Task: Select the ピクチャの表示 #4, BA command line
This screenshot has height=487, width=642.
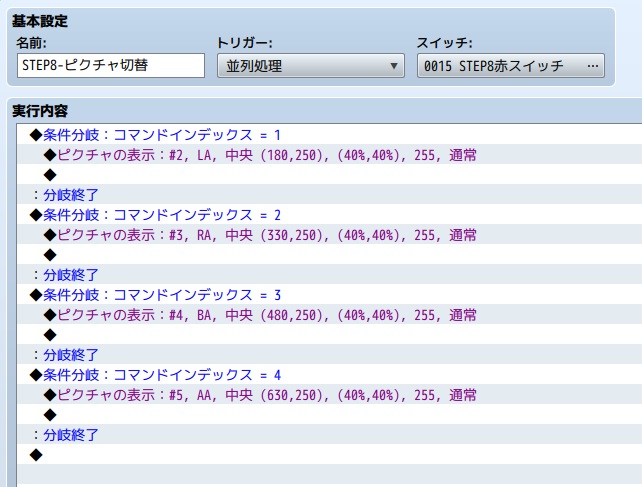Action: click(330, 315)
